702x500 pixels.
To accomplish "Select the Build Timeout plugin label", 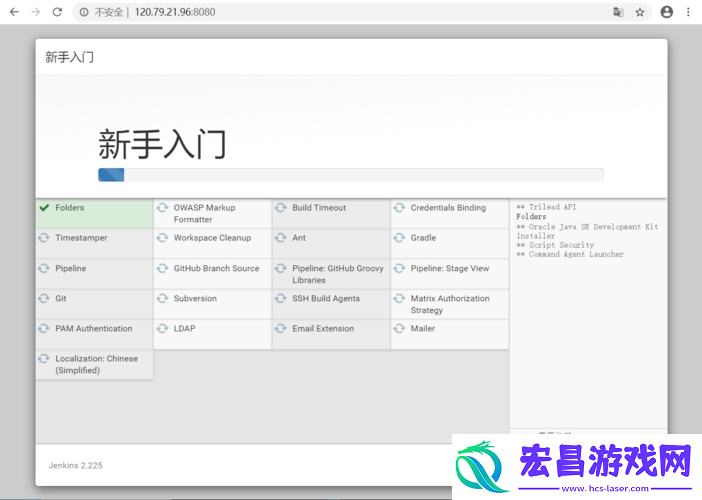I will coord(319,208).
